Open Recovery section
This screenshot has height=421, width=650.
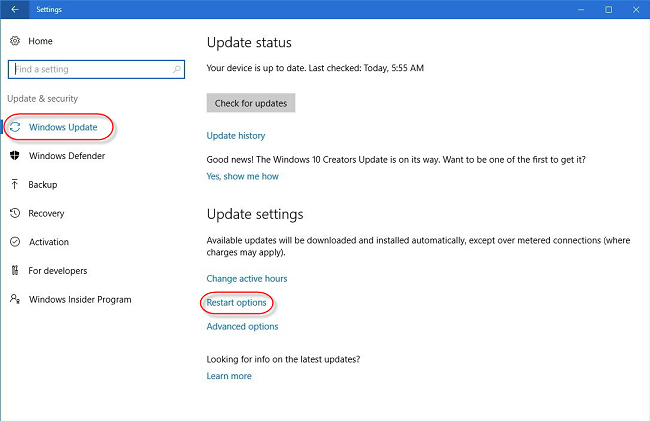[x=46, y=213]
